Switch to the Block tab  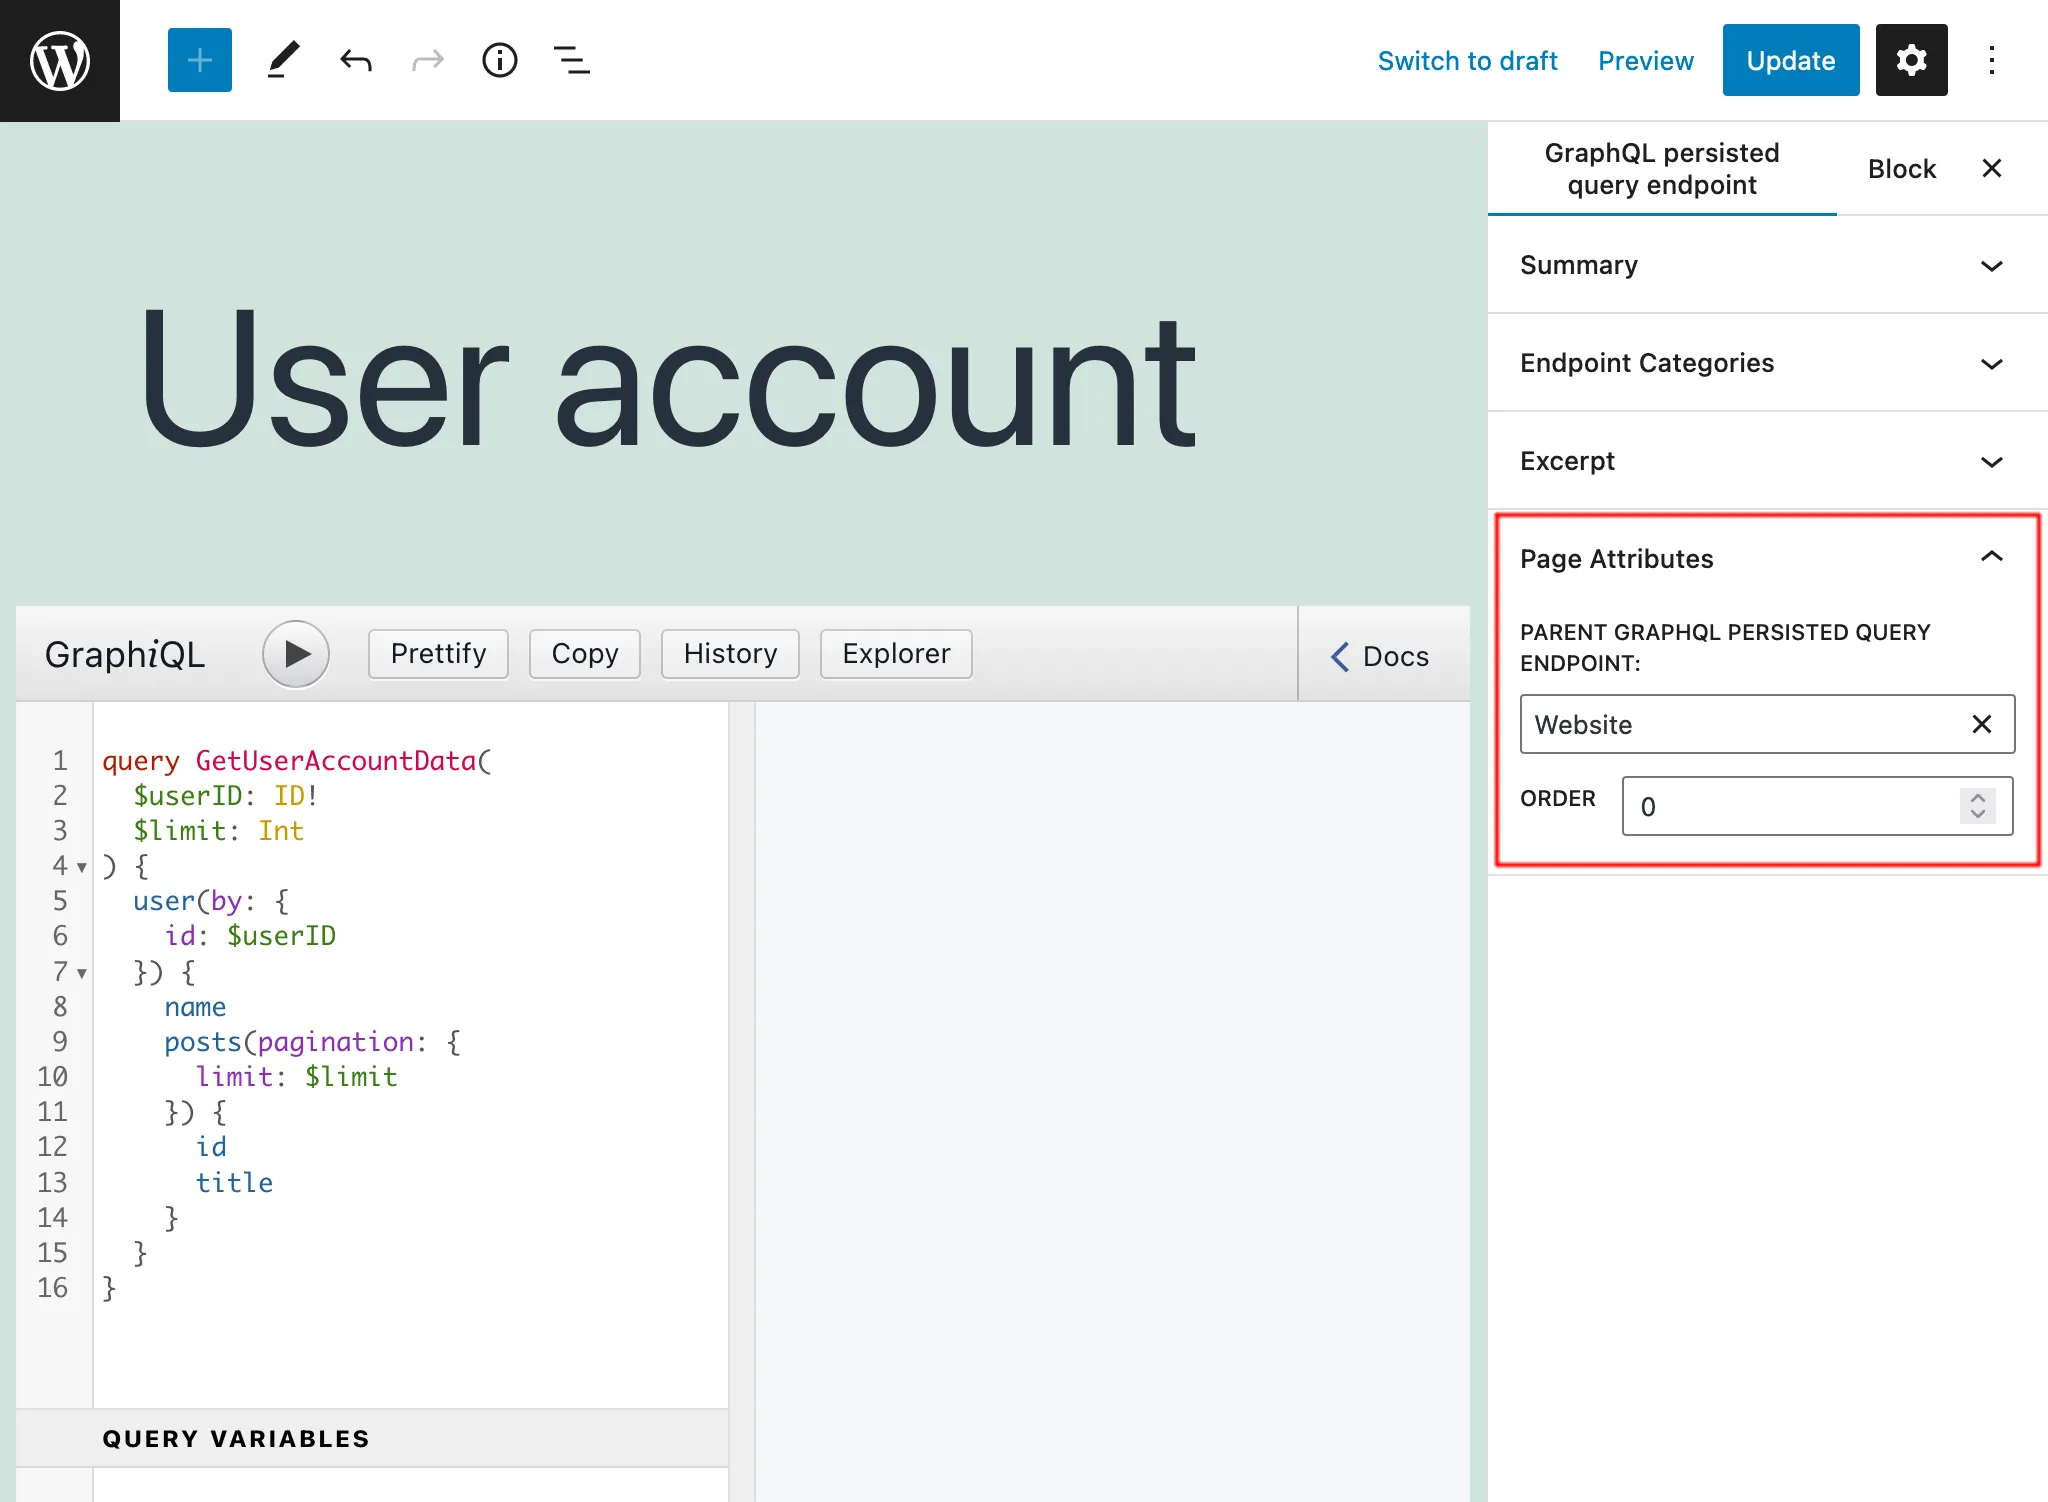tap(1901, 168)
